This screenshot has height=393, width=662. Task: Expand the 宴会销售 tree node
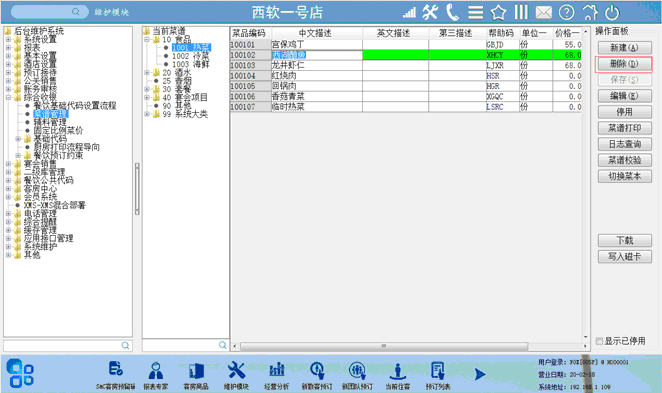coord(8,164)
